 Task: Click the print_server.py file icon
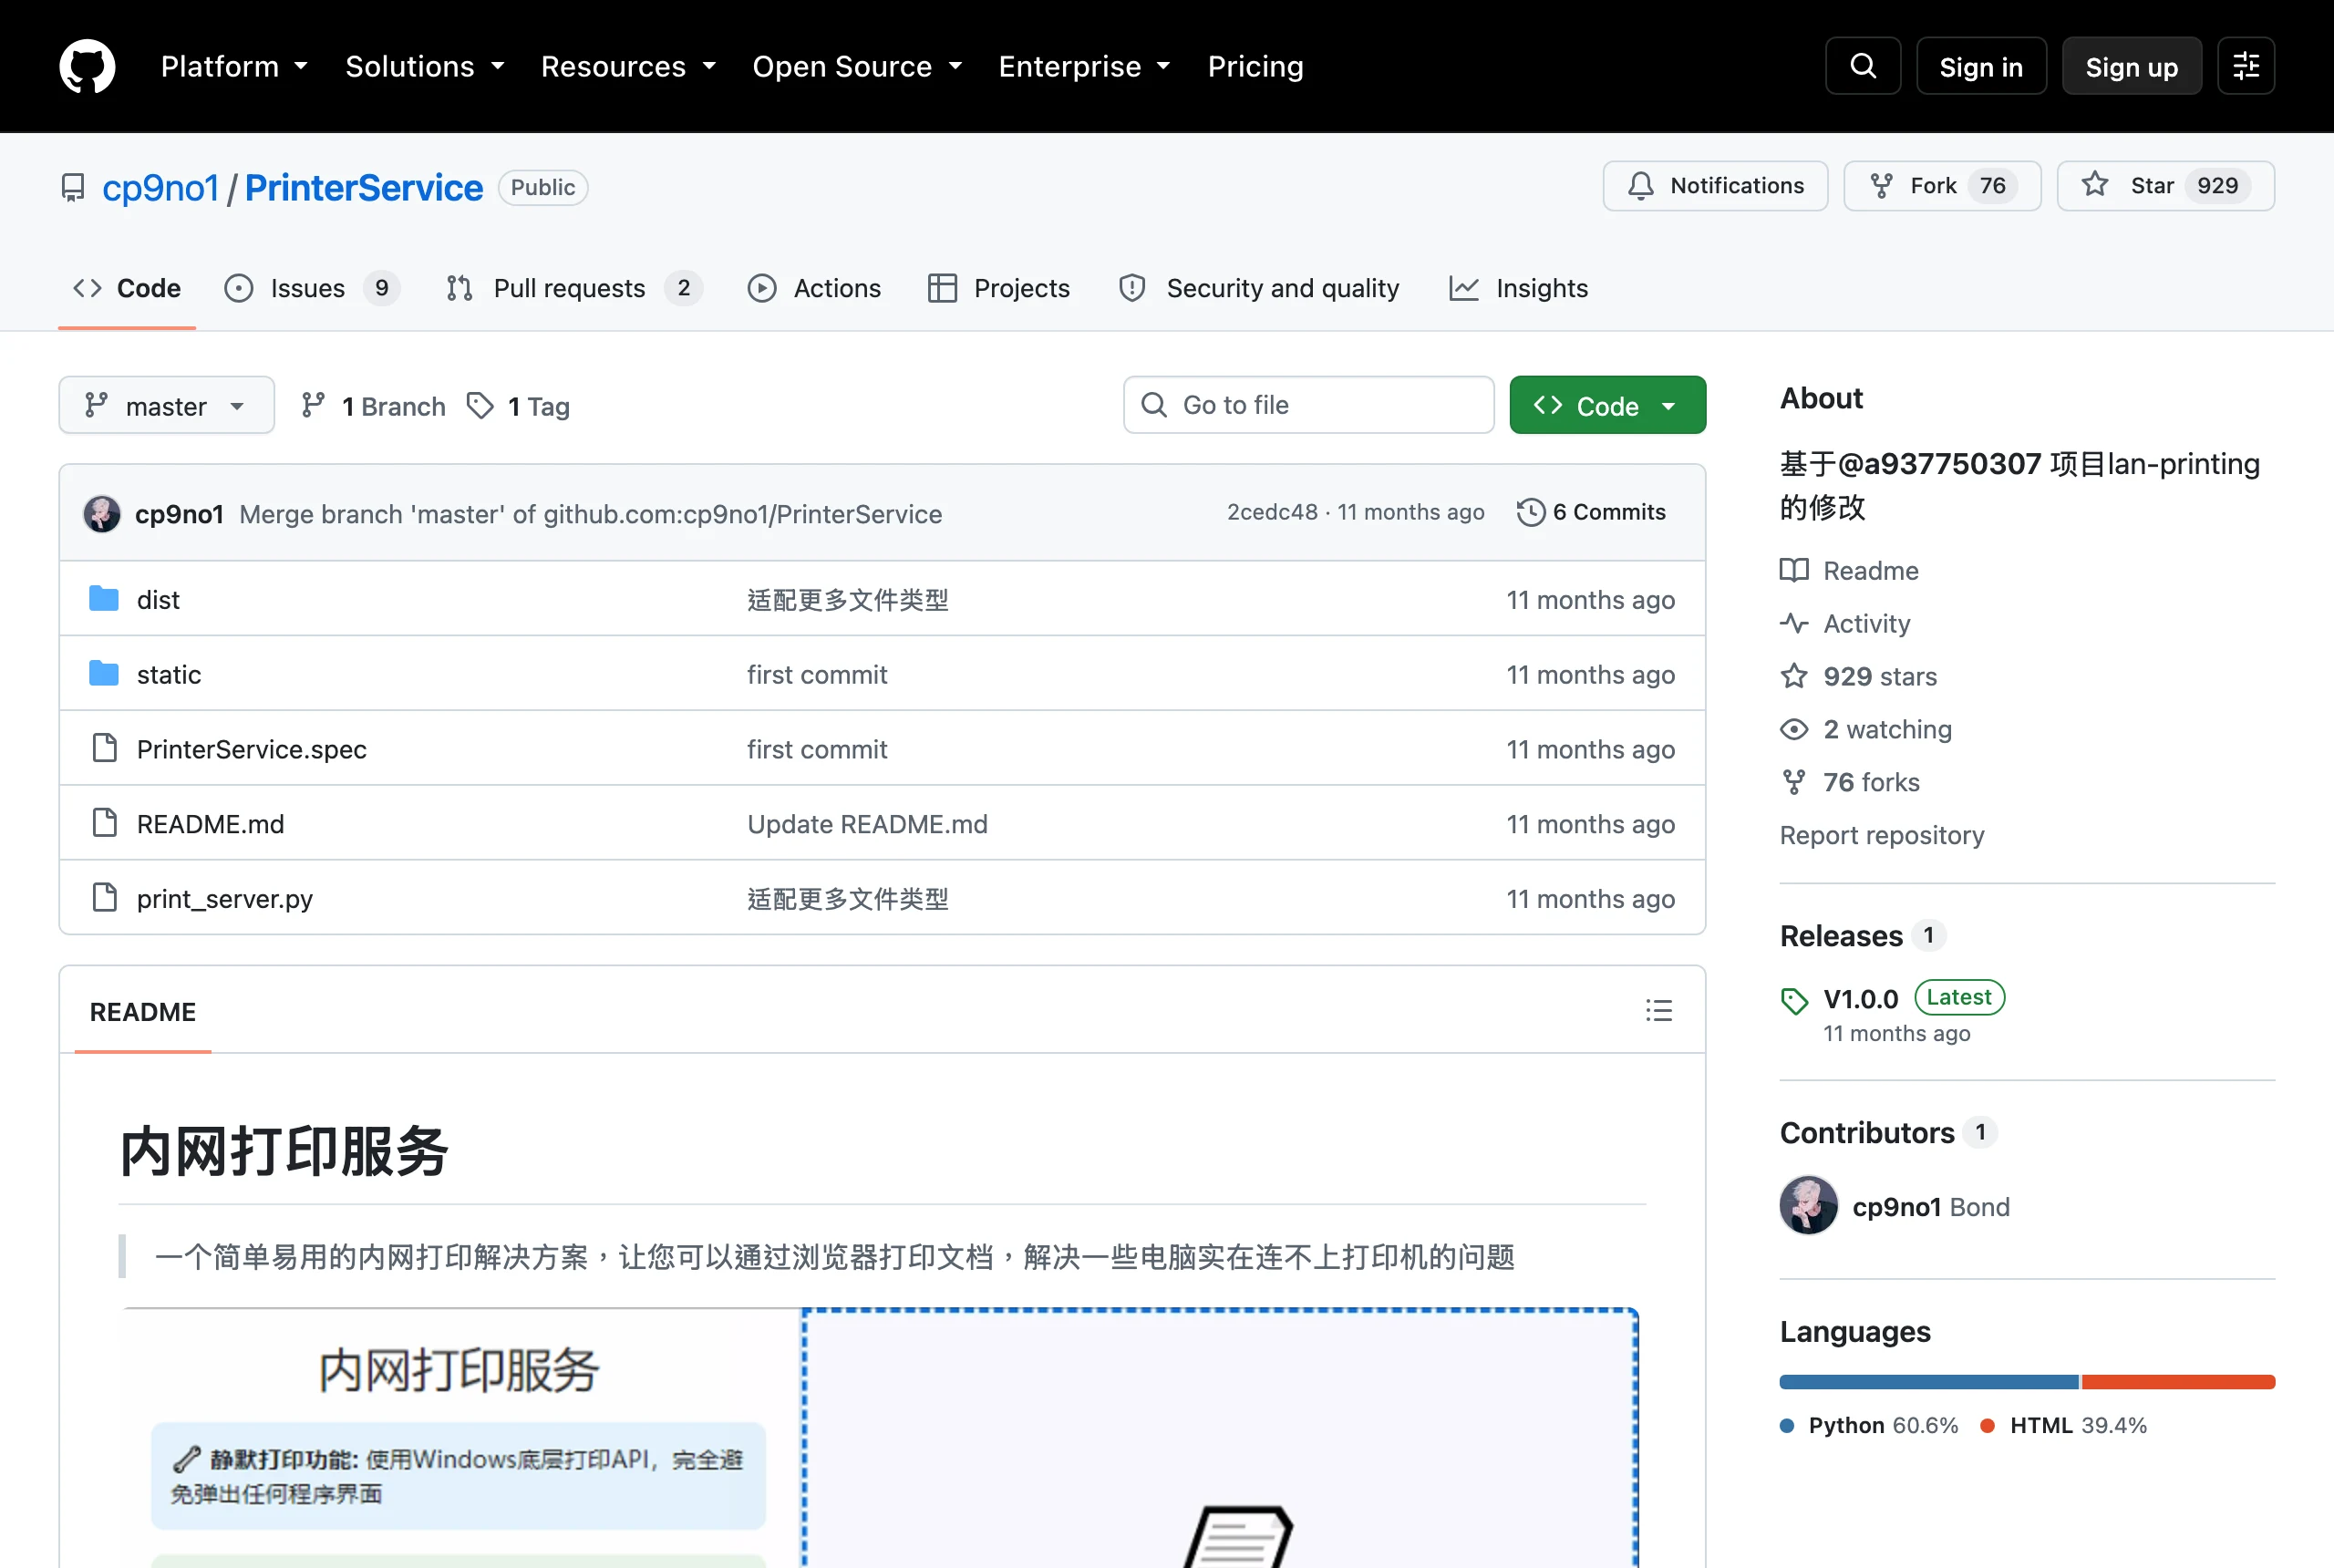click(104, 898)
